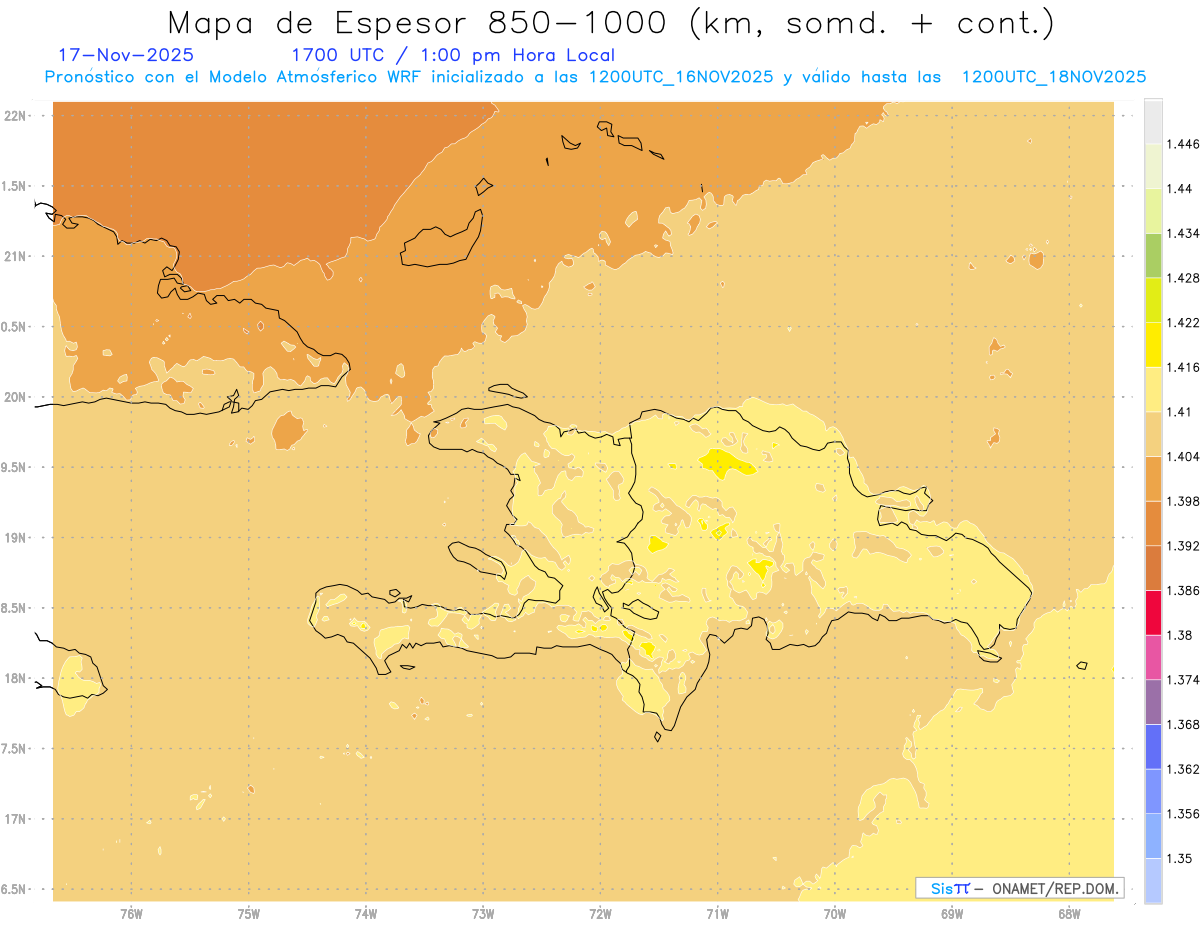This screenshot has width=1200, height=927.
Task: Click the 72W longitude label
Action: 600,913
